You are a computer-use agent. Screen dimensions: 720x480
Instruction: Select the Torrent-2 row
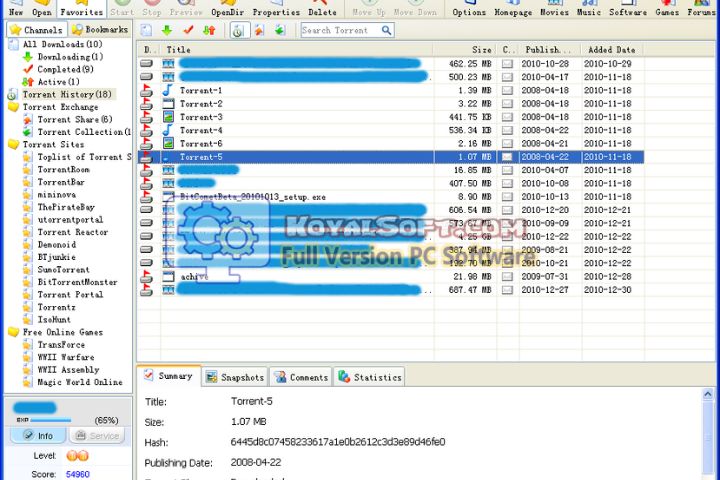coord(390,104)
